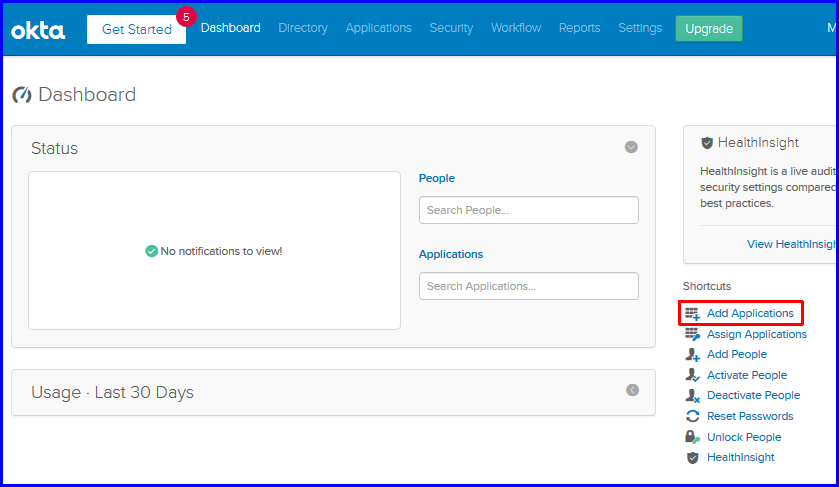Screen dimensions: 839x487
Task: Focus the Search People field
Action: [529, 210]
